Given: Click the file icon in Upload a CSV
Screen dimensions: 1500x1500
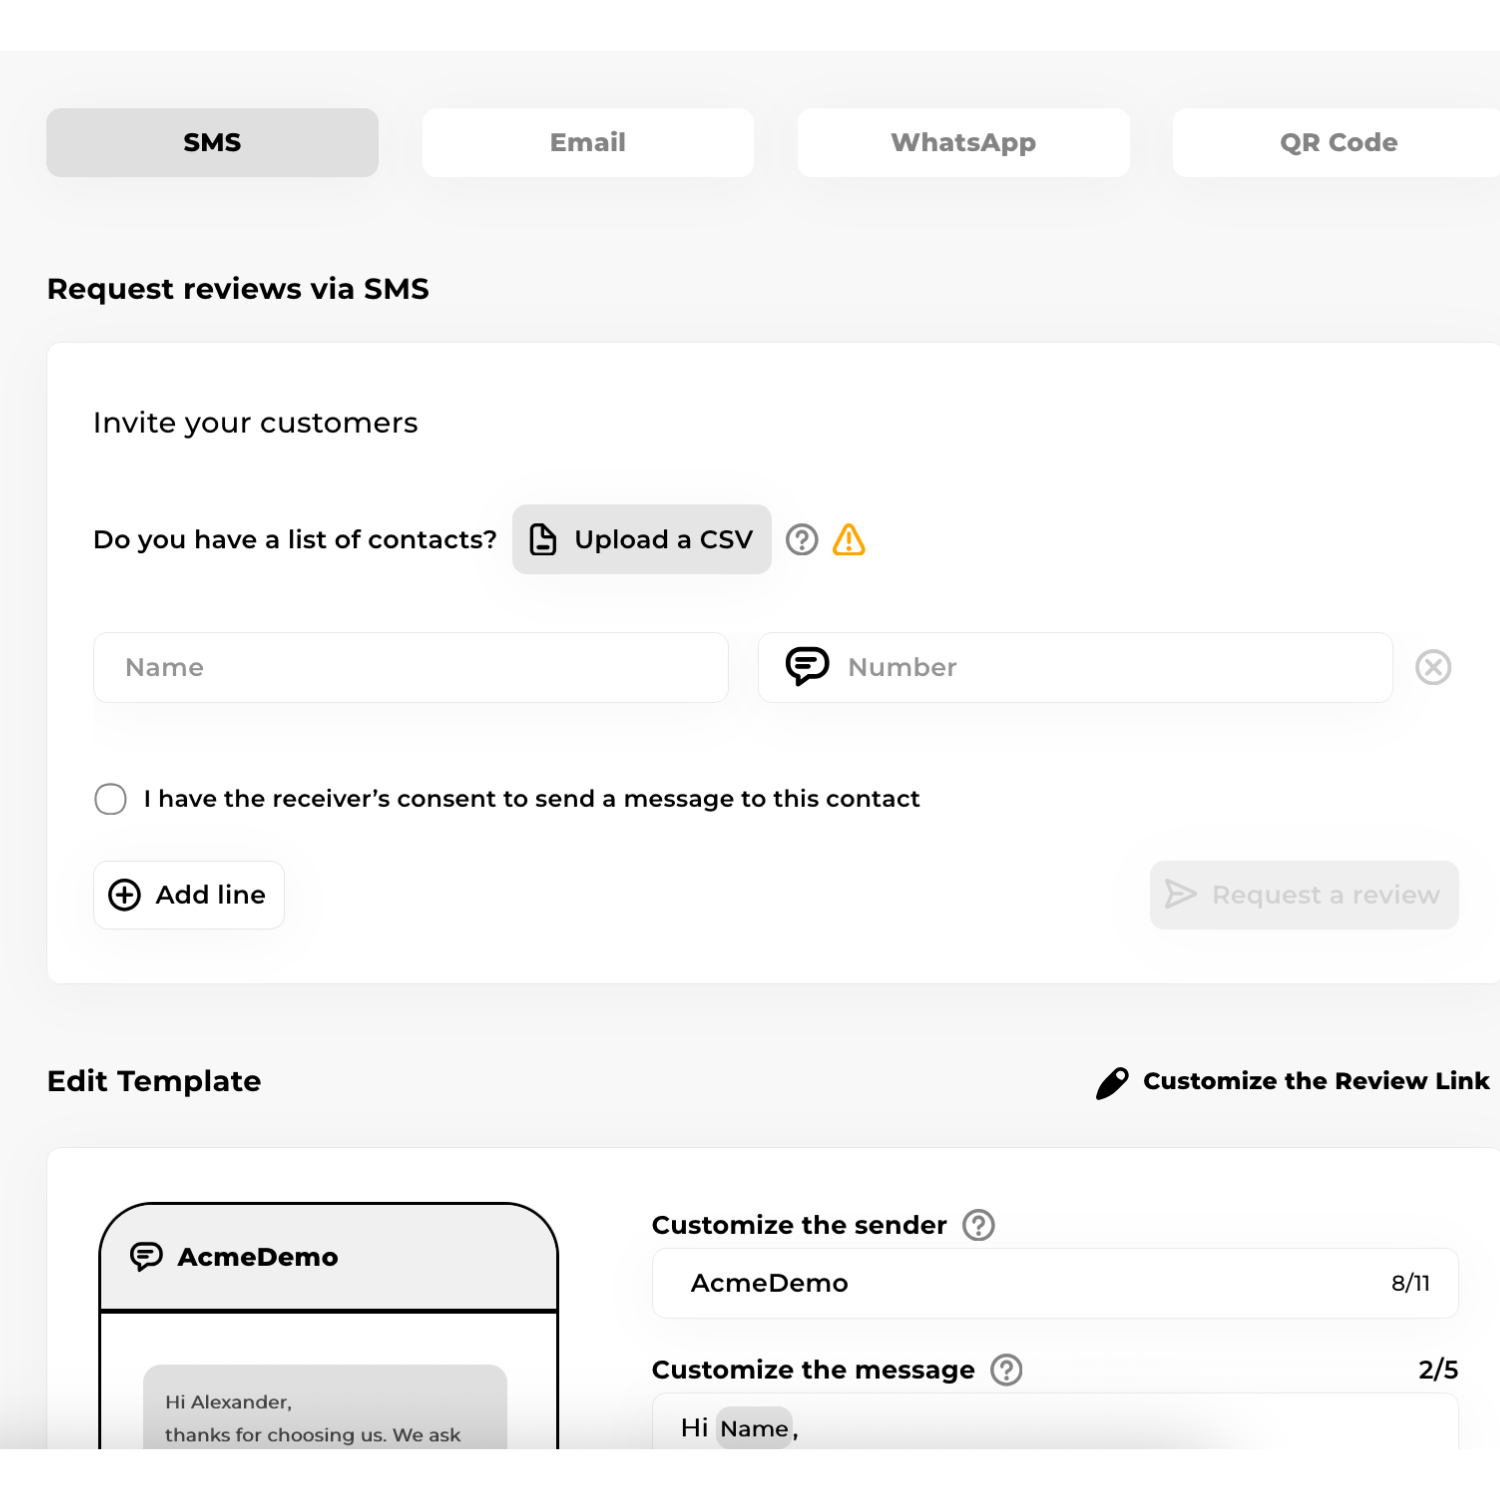Looking at the screenshot, I should pyautogui.click(x=543, y=540).
